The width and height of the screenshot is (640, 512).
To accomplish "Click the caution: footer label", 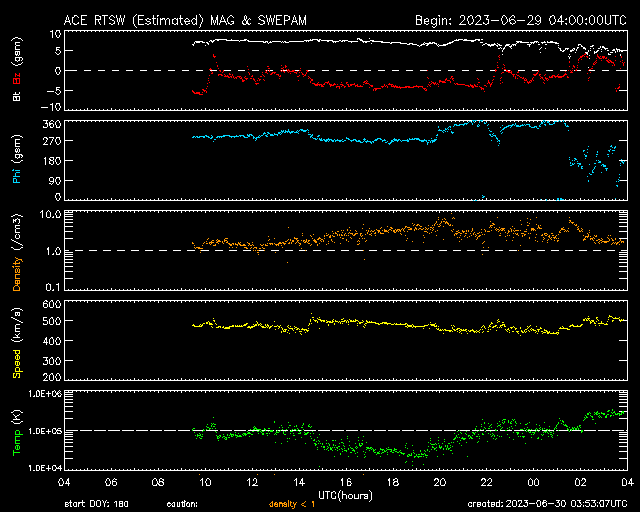I will (x=182, y=504).
